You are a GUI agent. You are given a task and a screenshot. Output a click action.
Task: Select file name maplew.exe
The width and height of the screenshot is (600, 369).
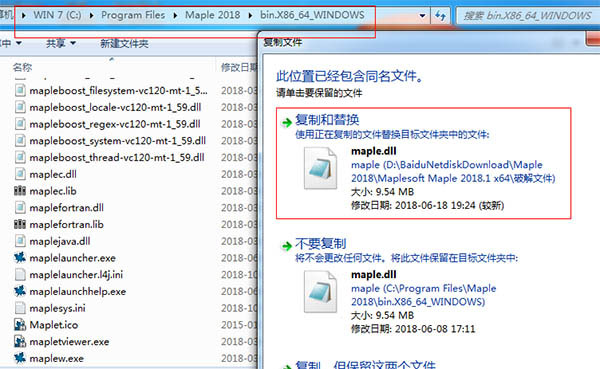coord(56,358)
